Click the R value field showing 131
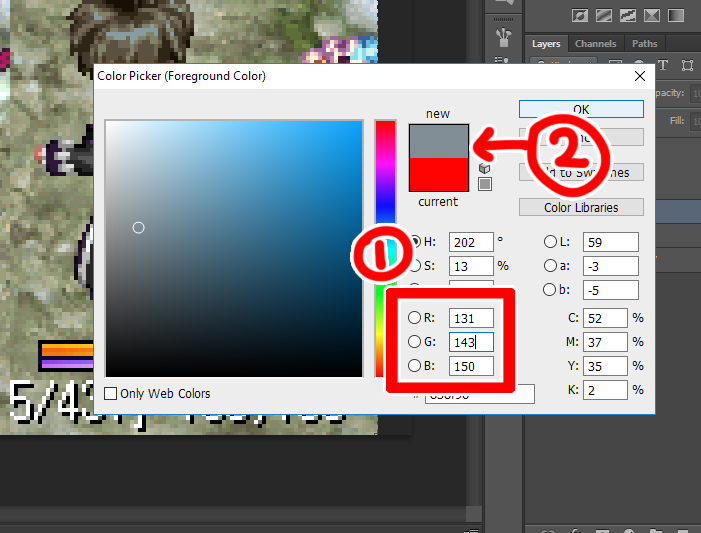Viewport: 701px width, 533px height. 471,318
